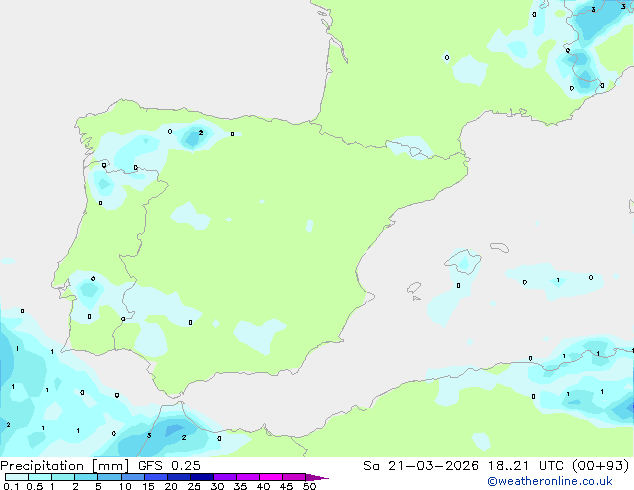Pick the 20–25 mm dark blue swatch
The height and width of the screenshot is (490, 634).
pyautogui.click(x=178, y=477)
